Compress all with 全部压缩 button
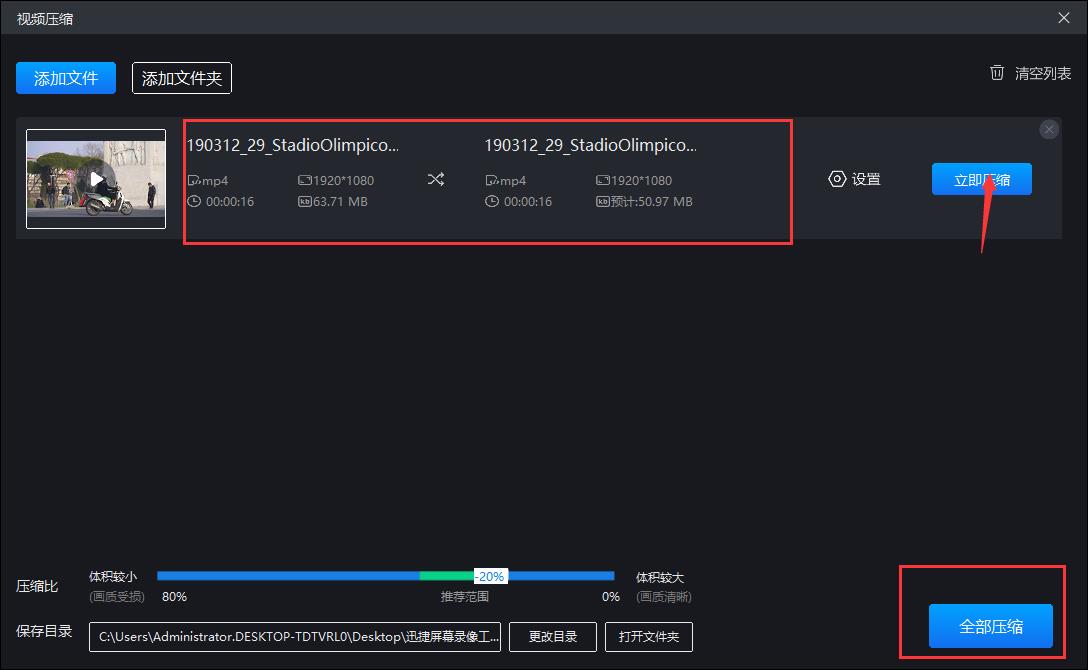The image size is (1088, 670). (990, 626)
